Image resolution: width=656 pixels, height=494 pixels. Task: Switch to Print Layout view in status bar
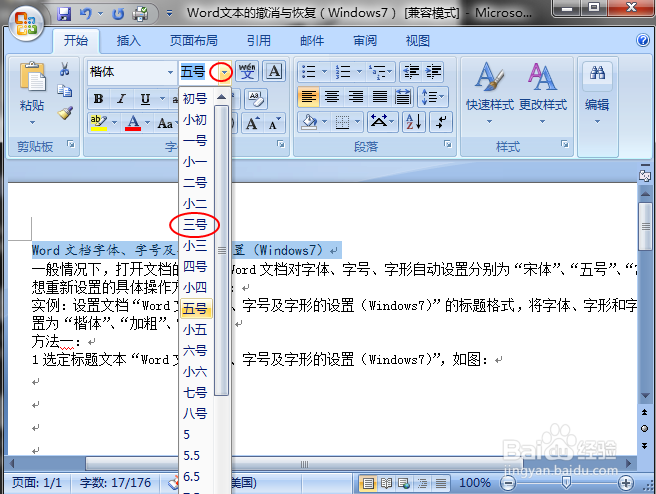click(368, 484)
